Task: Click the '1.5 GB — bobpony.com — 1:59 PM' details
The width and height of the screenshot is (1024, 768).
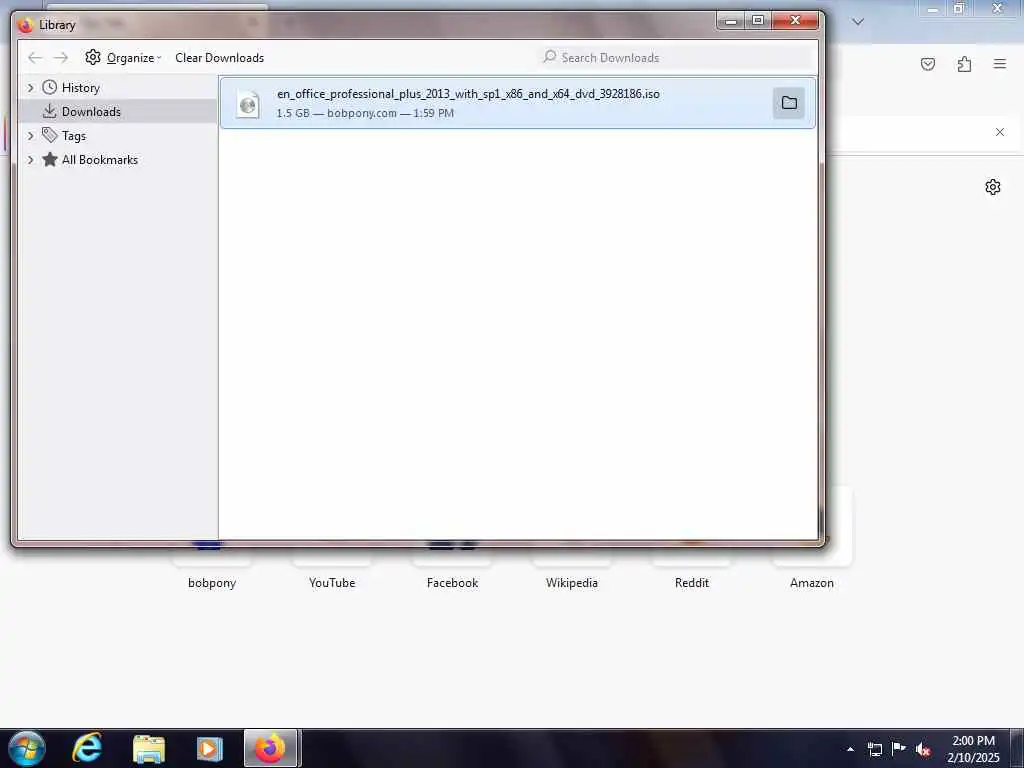Action: coord(365,113)
